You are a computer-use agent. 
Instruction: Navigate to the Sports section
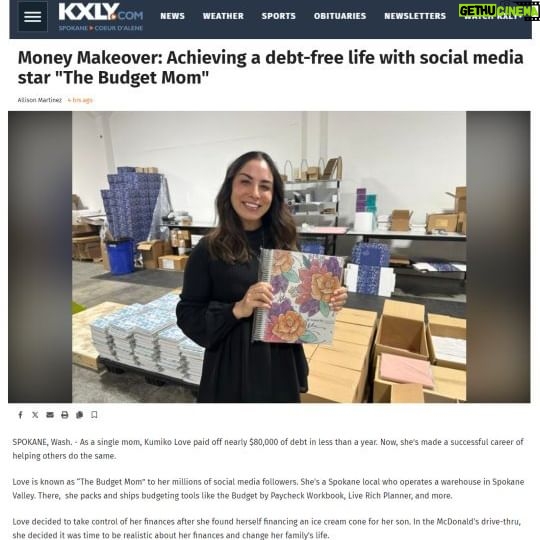tap(278, 16)
